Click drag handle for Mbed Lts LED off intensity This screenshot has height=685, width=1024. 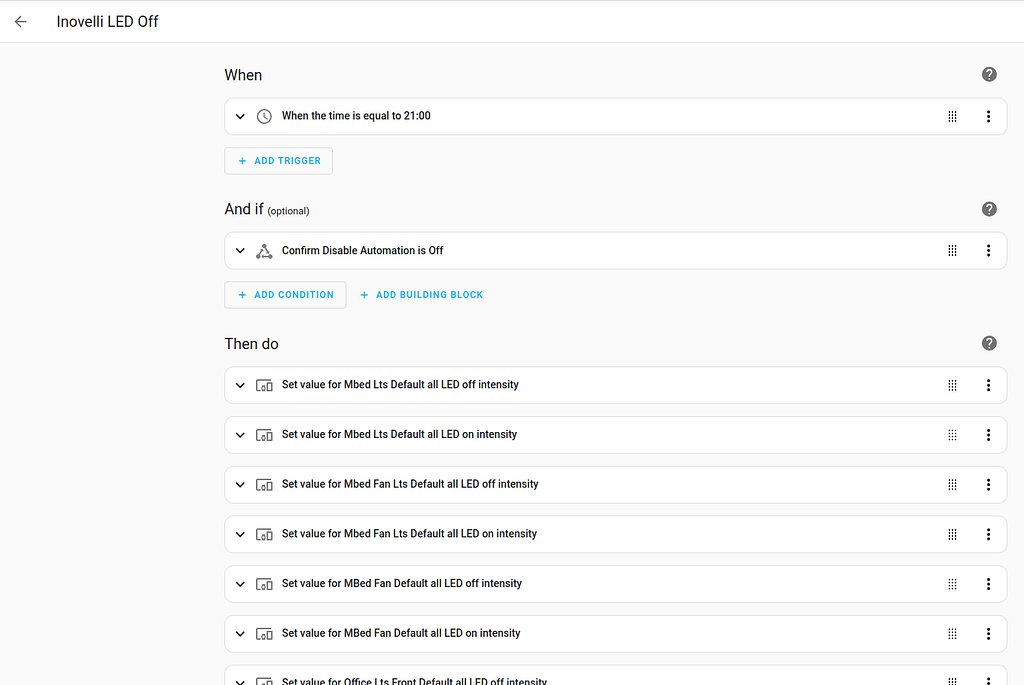(x=952, y=385)
